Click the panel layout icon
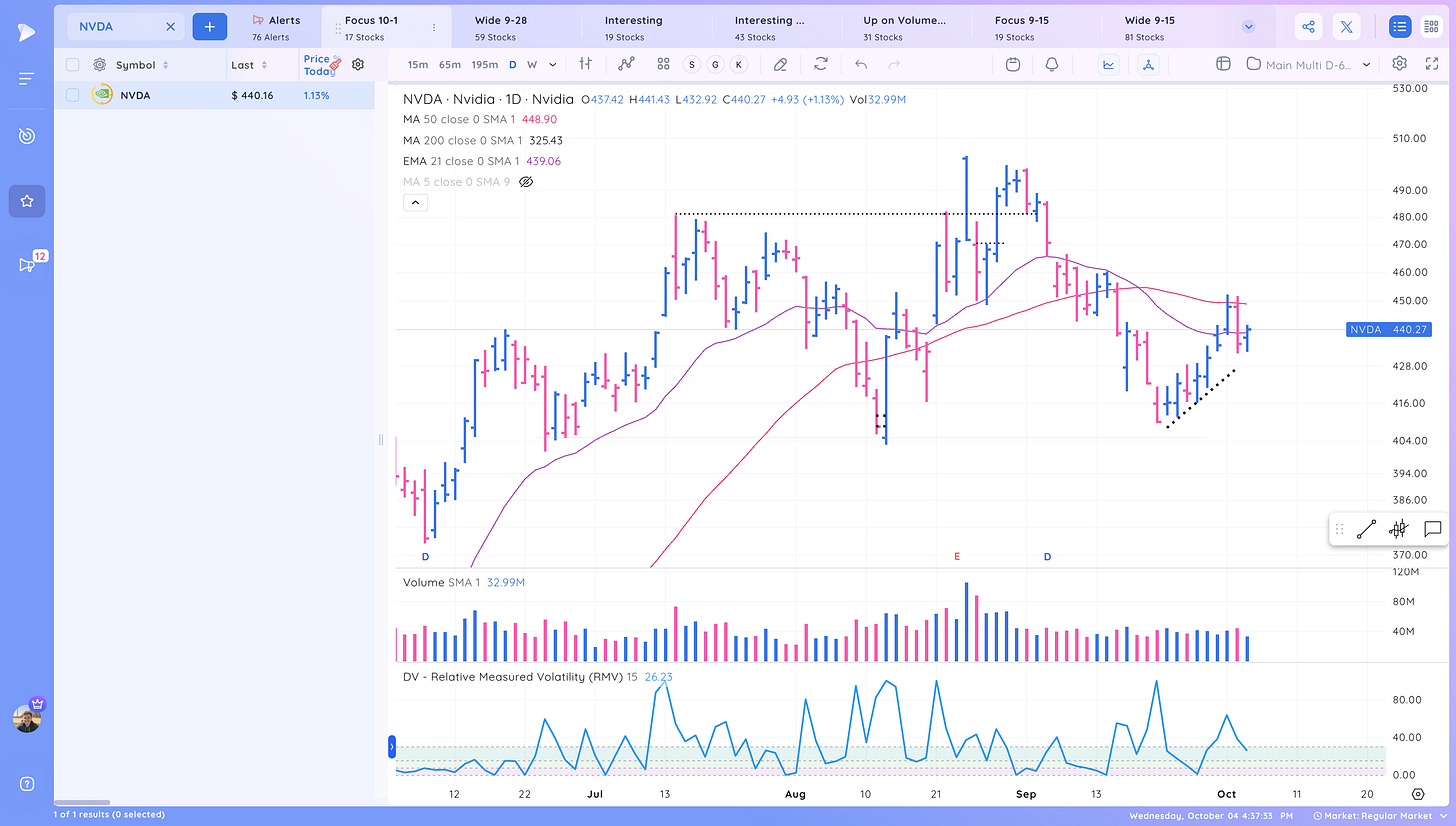1456x826 pixels. 1222,64
